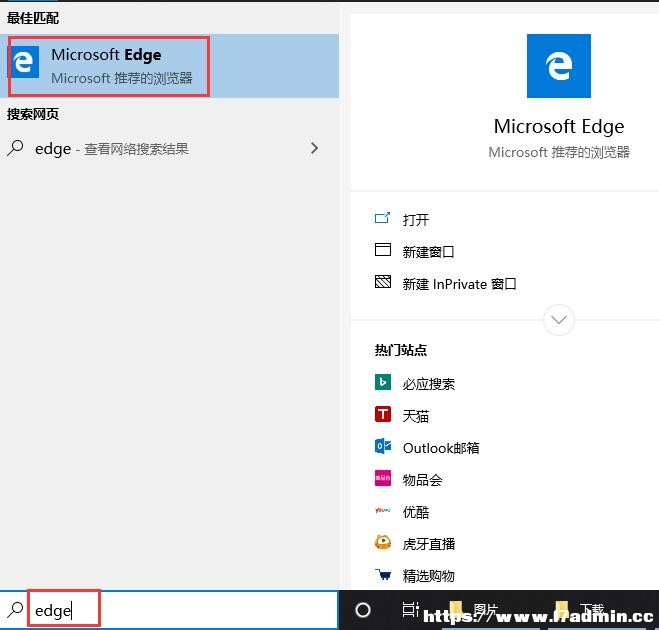Open Outlook邮箱 site link
The image size is (659, 630).
[x=441, y=448]
